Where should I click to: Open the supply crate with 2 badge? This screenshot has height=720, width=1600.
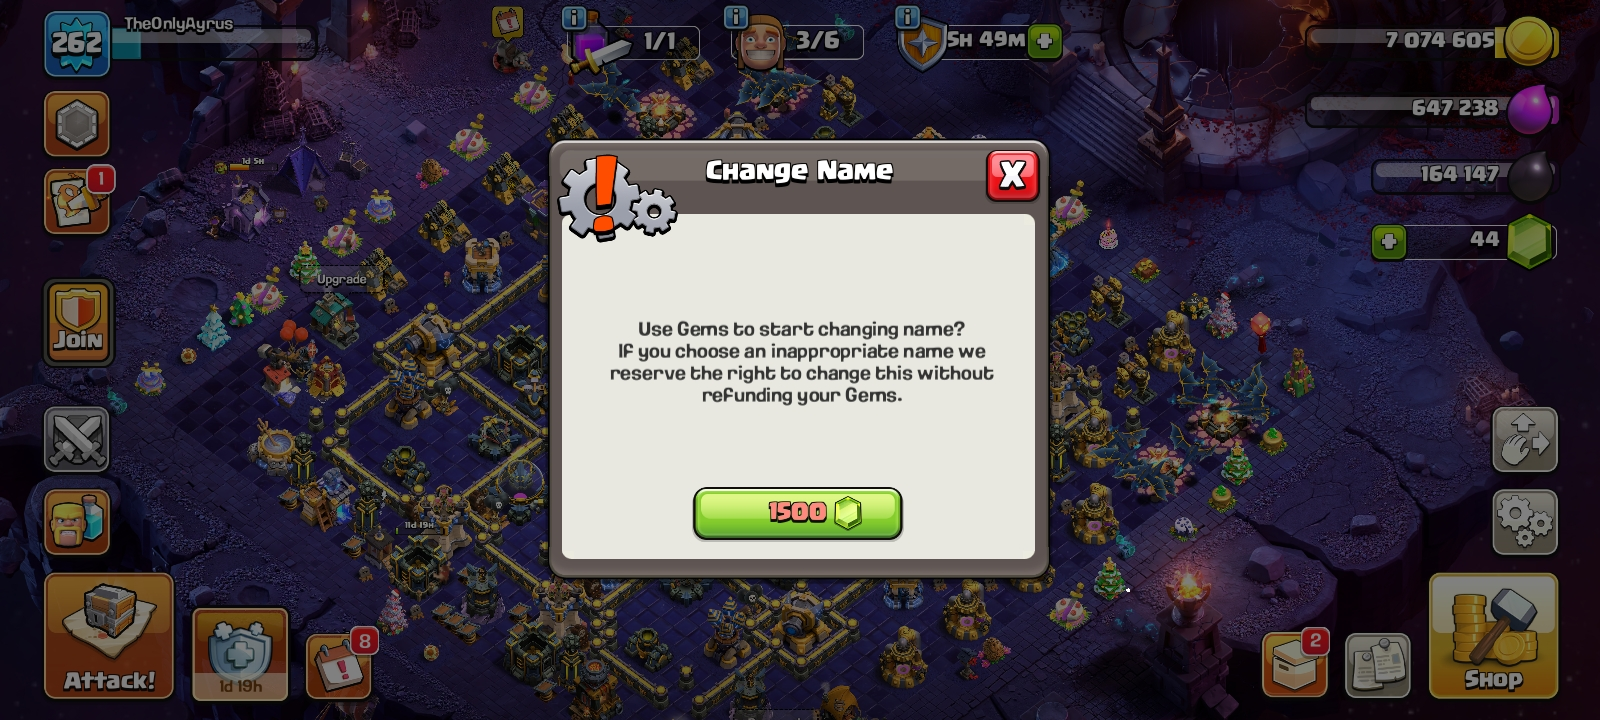(x=1294, y=664)
